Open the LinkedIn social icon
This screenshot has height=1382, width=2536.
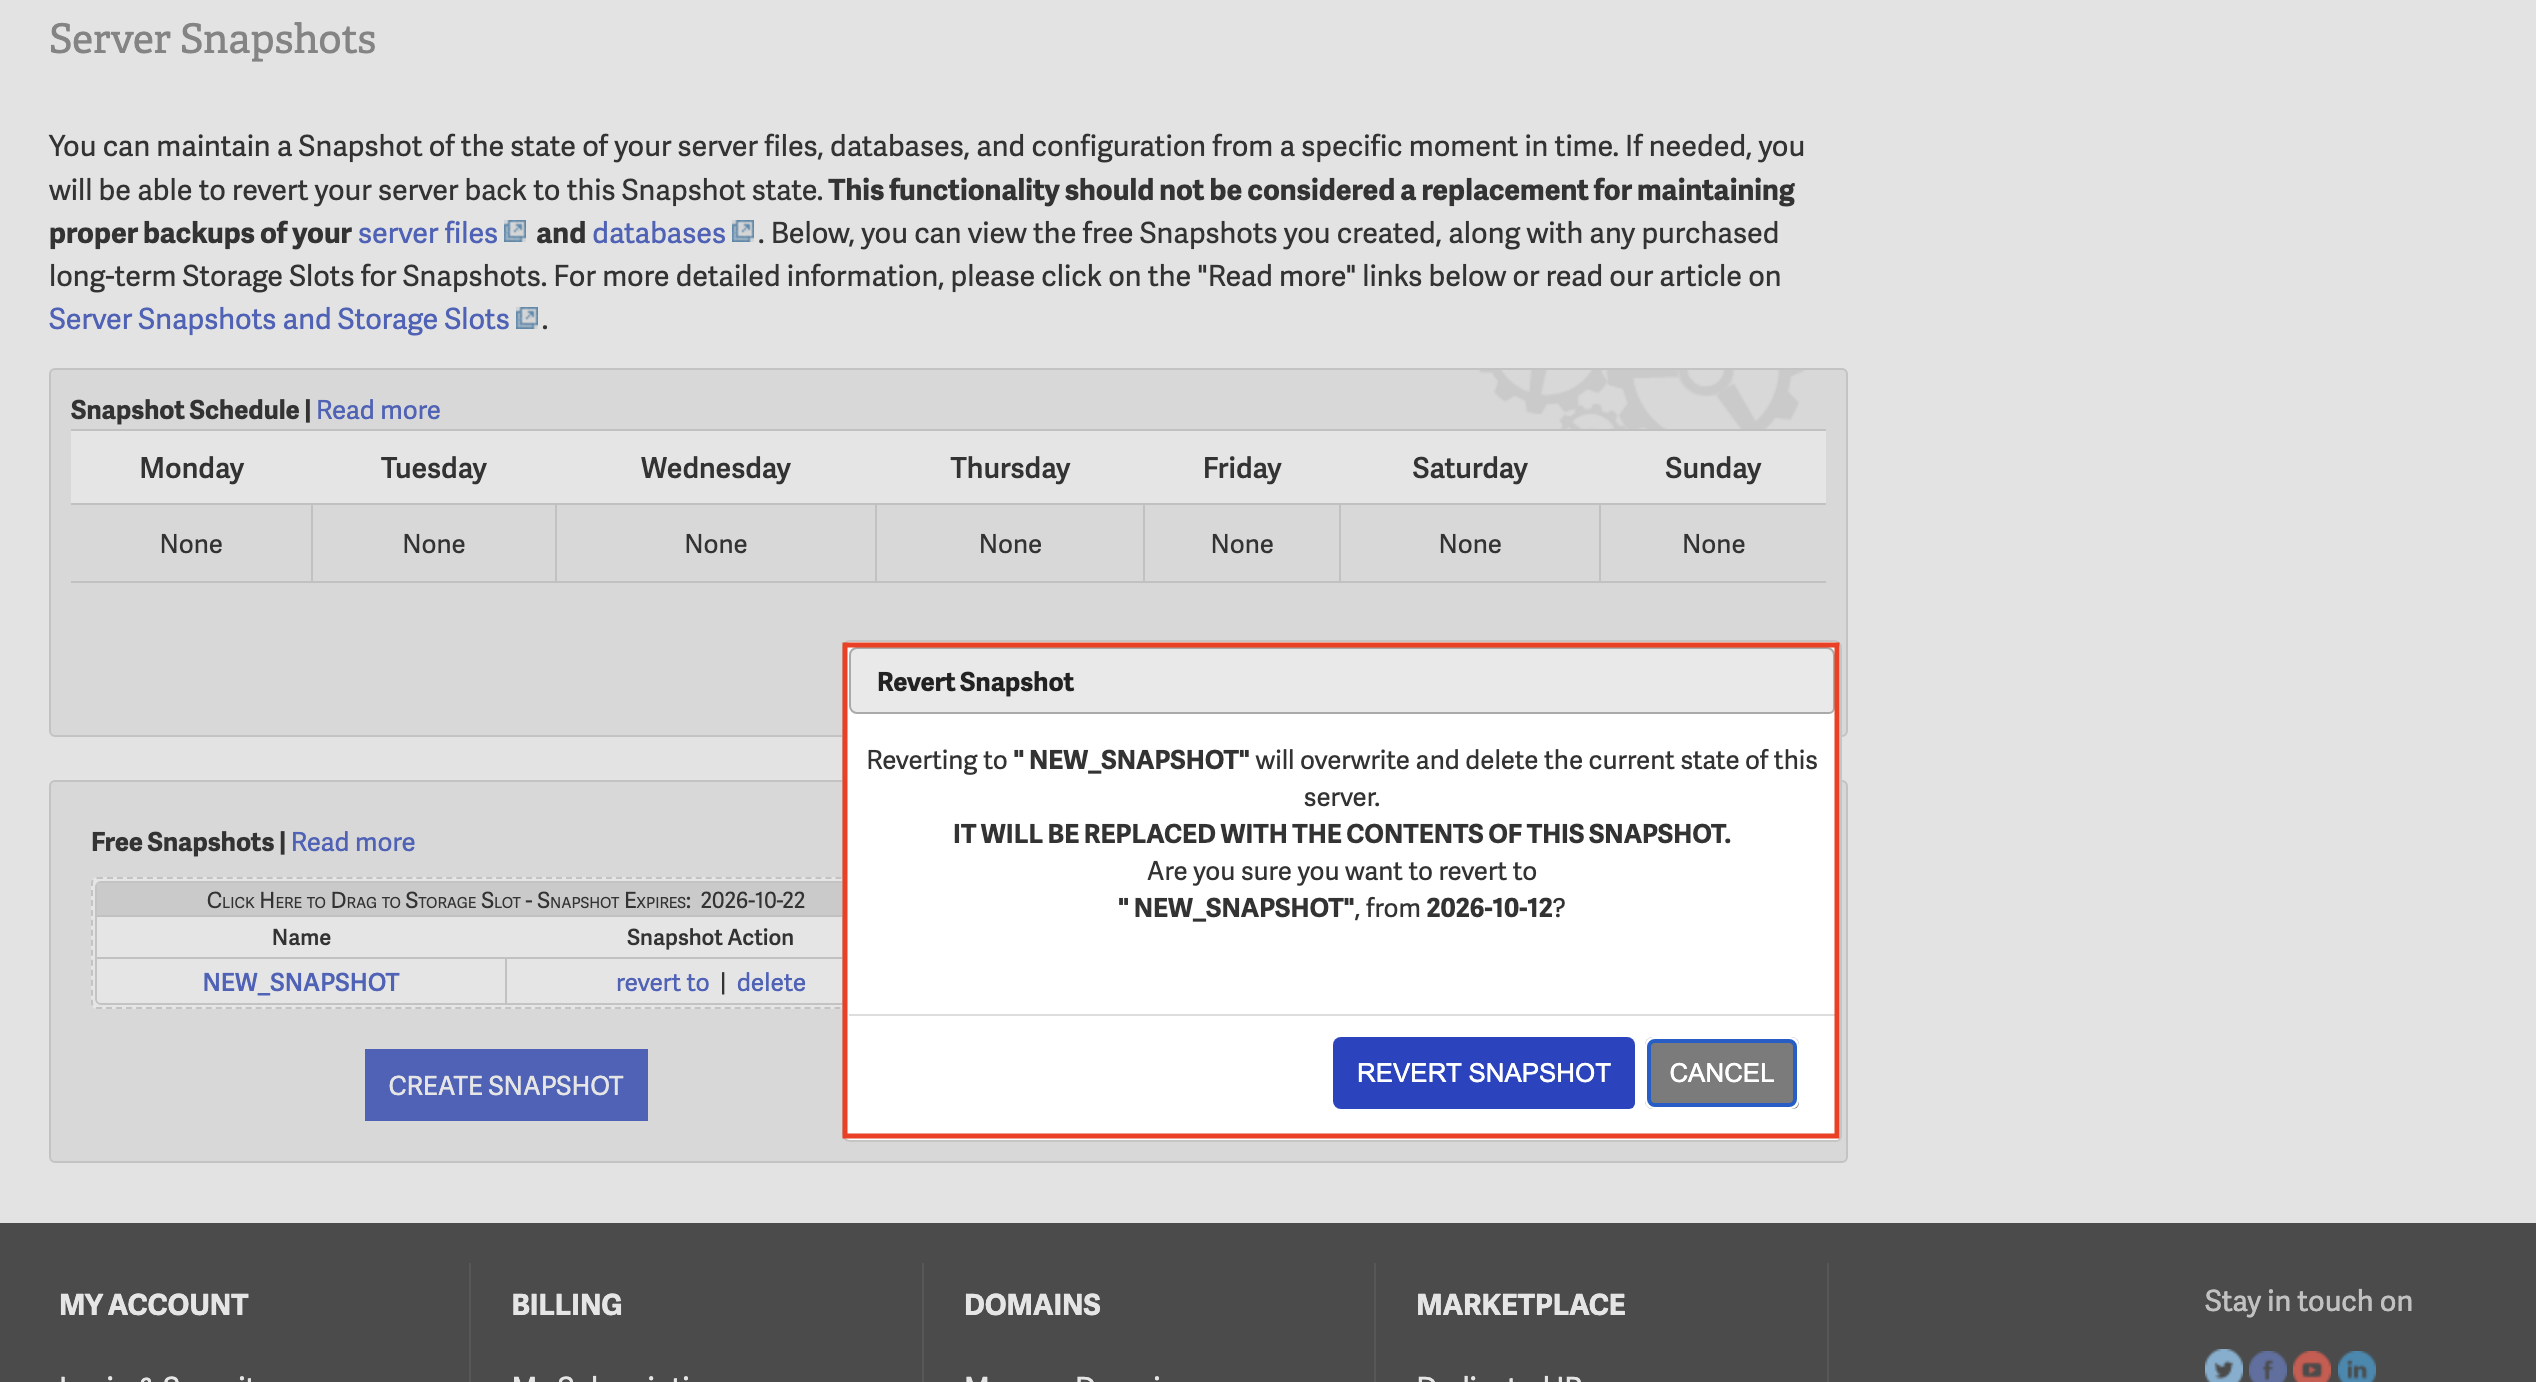coord(2357,1367)
